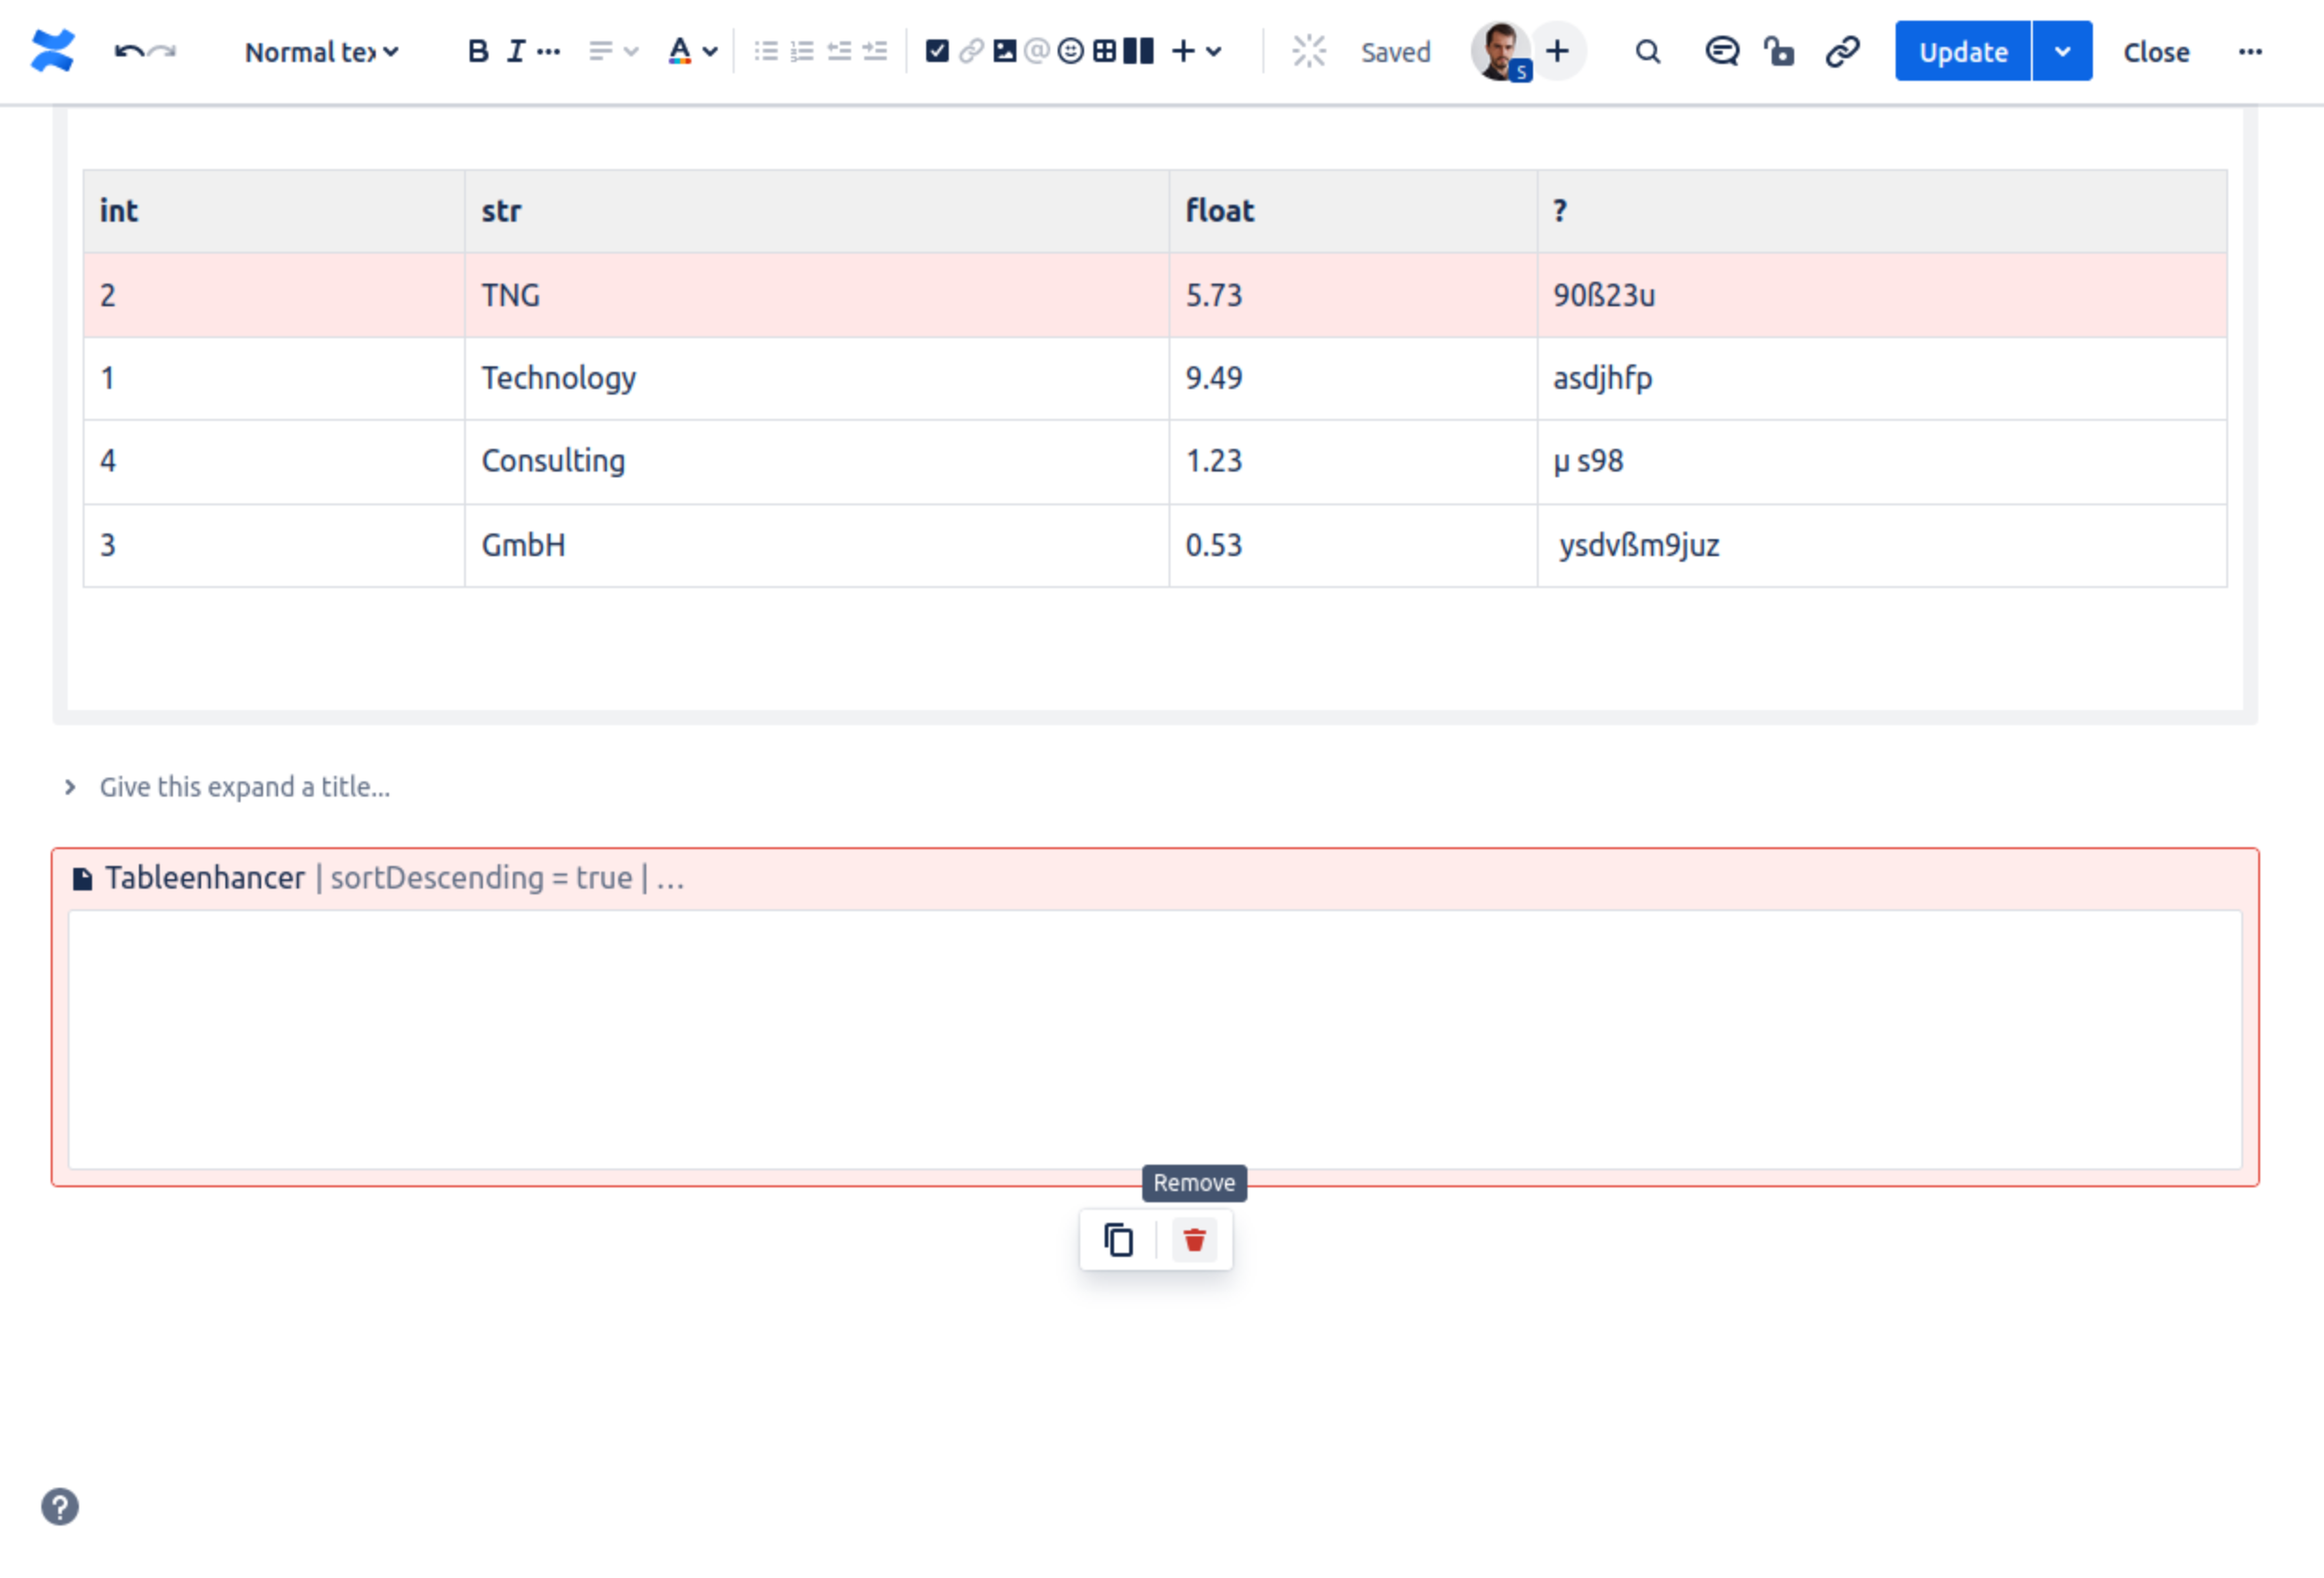Copy the Tableenhancer macro
This screenshot has height=1578, width=2324.
click(1118, 1240)
